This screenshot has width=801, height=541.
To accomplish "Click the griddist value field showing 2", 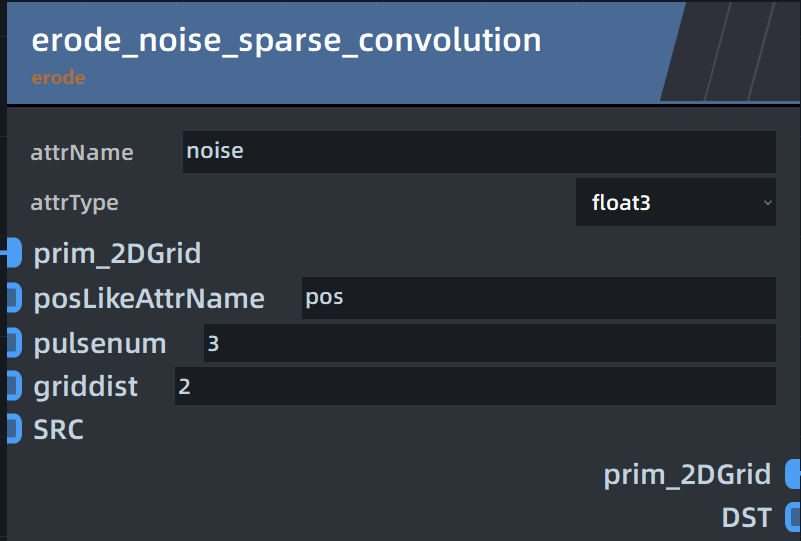I will pyautogui.click(x=475, y=386).
